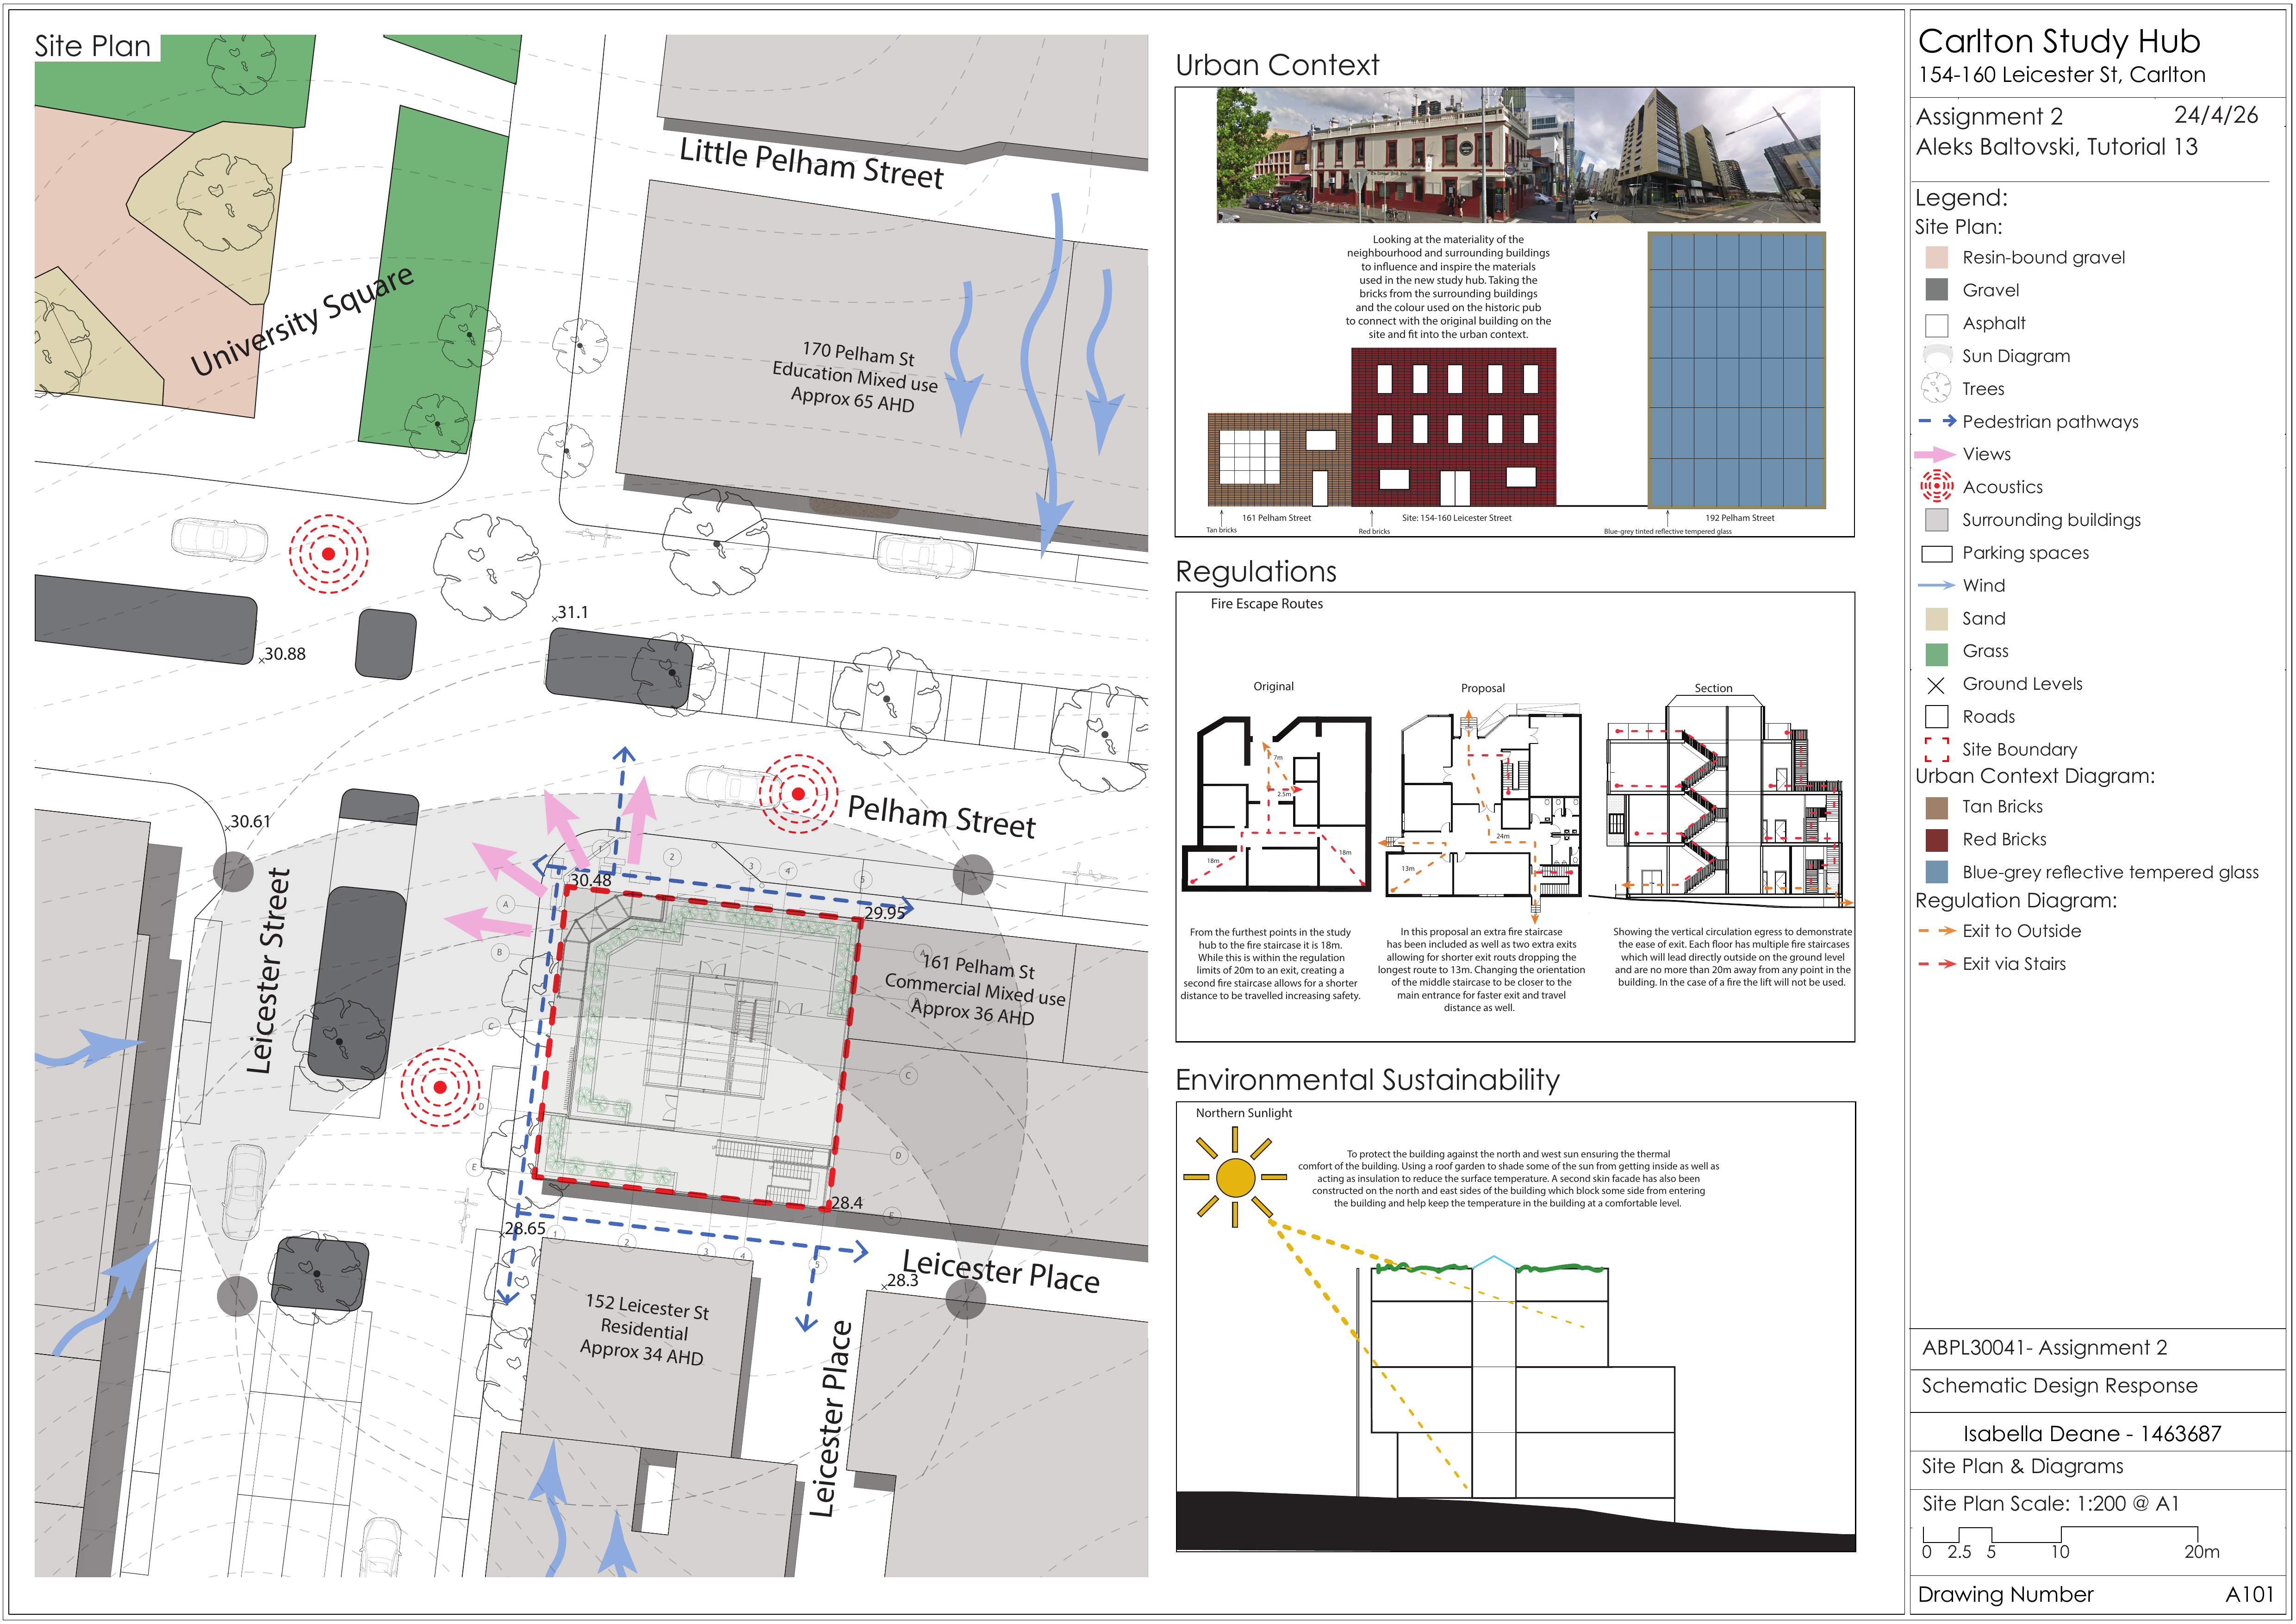Image resolution: width=2296 pixels, height=1624 pixels.
Task: Click the Wind arrow legend icon
Action: coord(1936,585)
